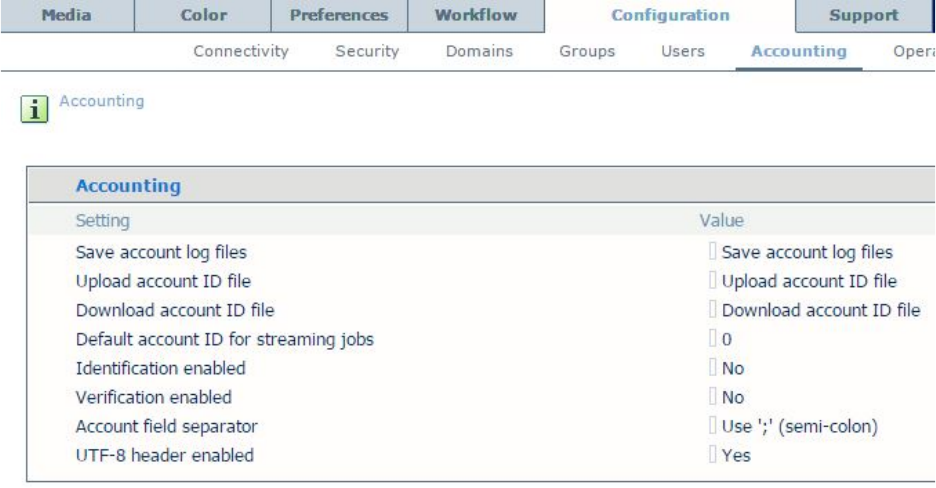Navigate to the Groups page
Image resolution: width=936 pixels, height=488 pixels.
[x=587, y=50]
